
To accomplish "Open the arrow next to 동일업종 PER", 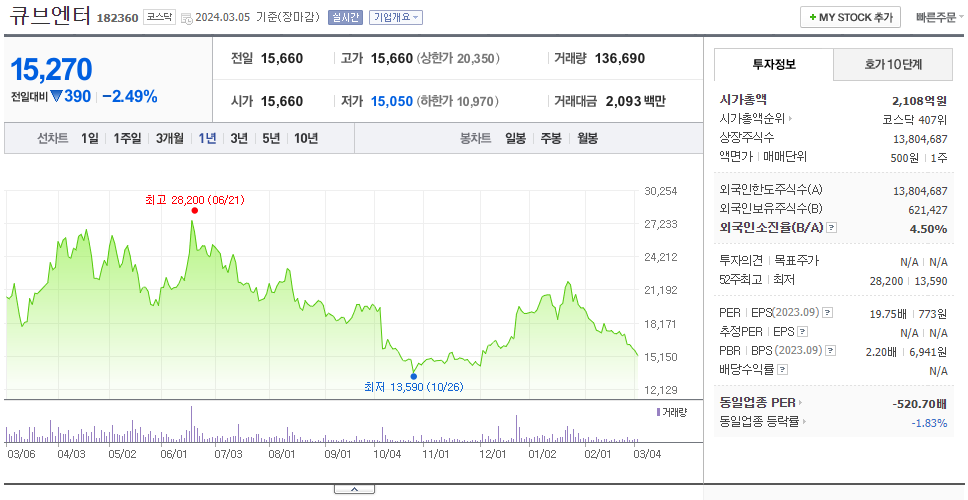I will click(799, 403).
